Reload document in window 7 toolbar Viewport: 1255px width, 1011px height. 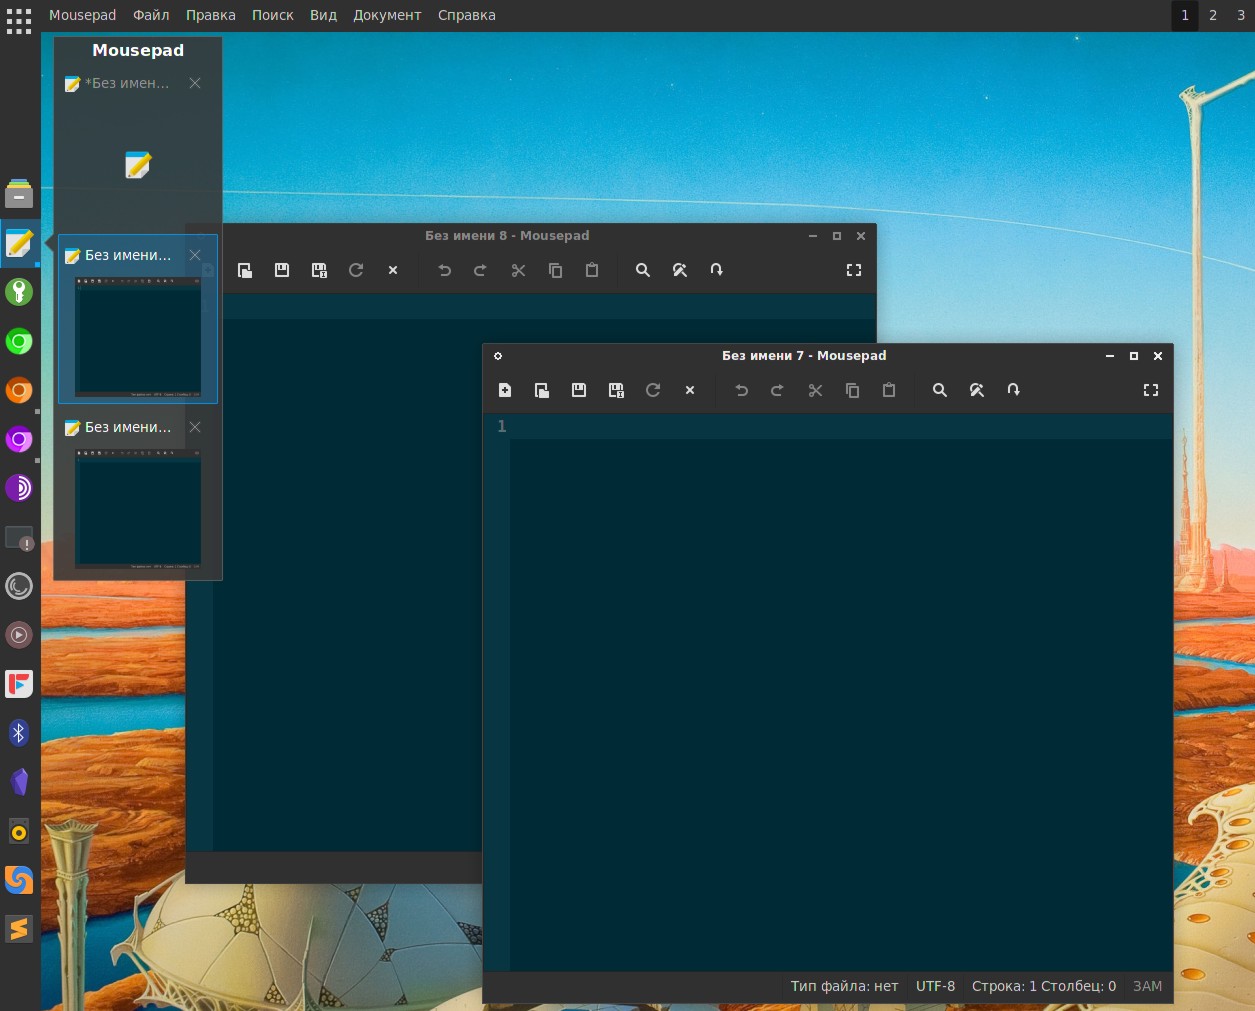(653, 390)
